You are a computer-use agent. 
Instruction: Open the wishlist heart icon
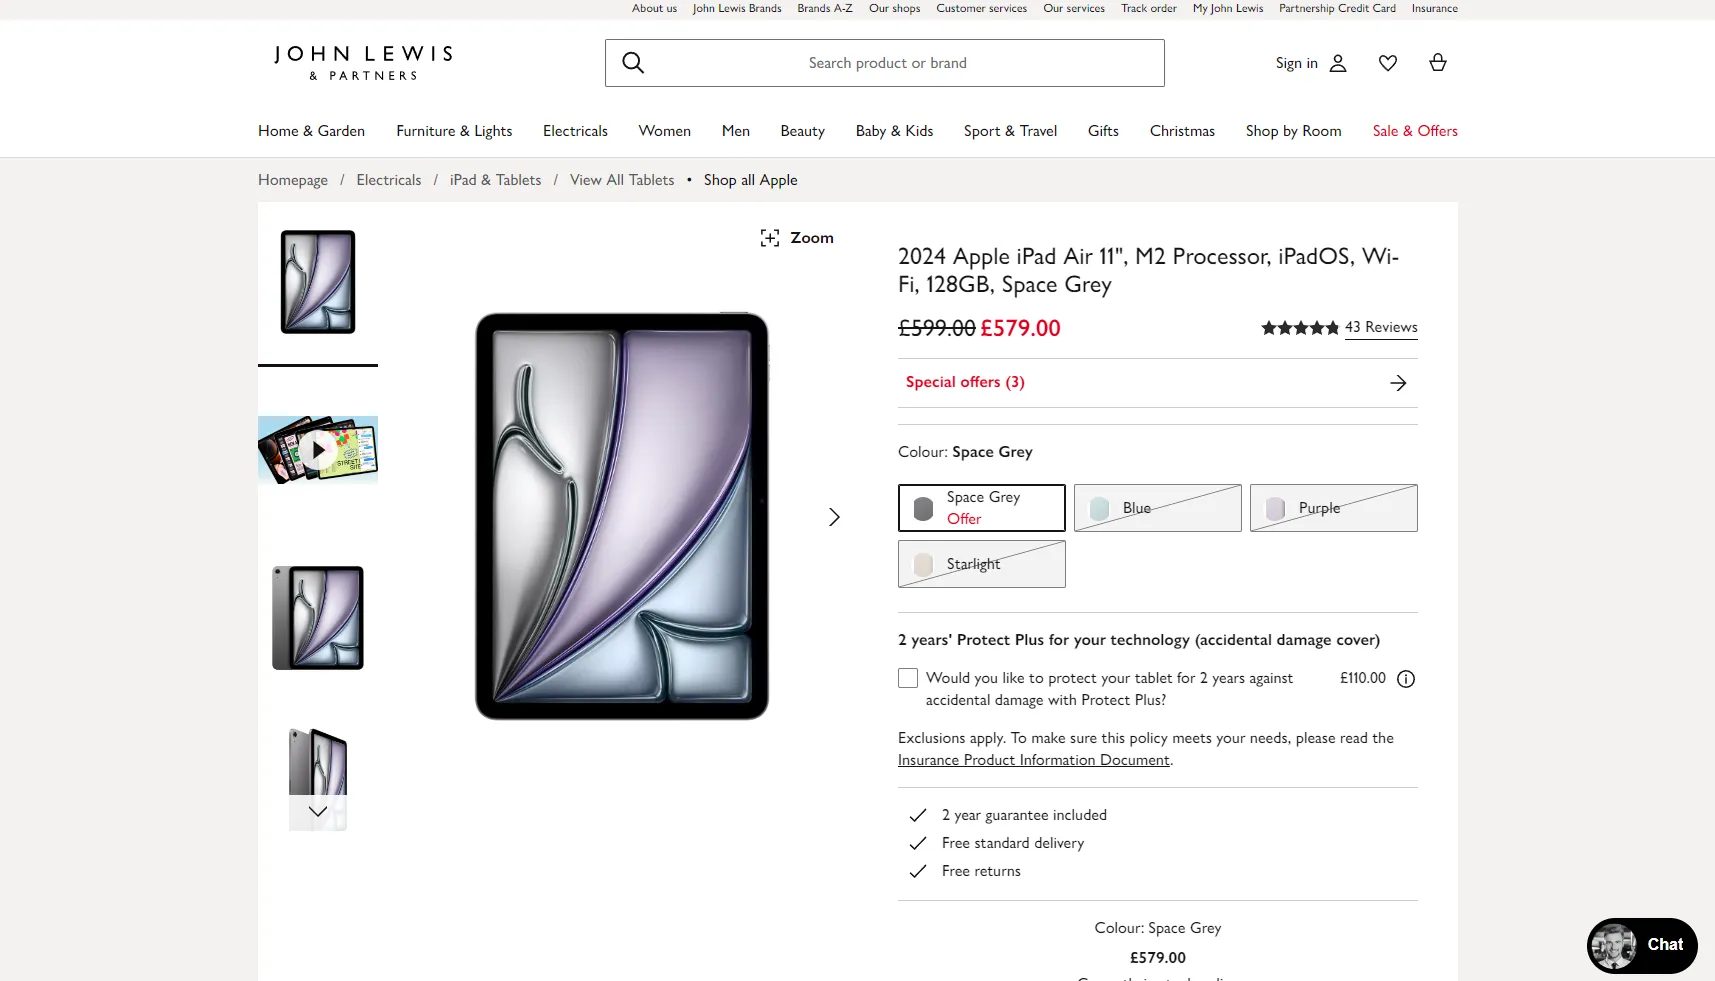[1388, 63]
